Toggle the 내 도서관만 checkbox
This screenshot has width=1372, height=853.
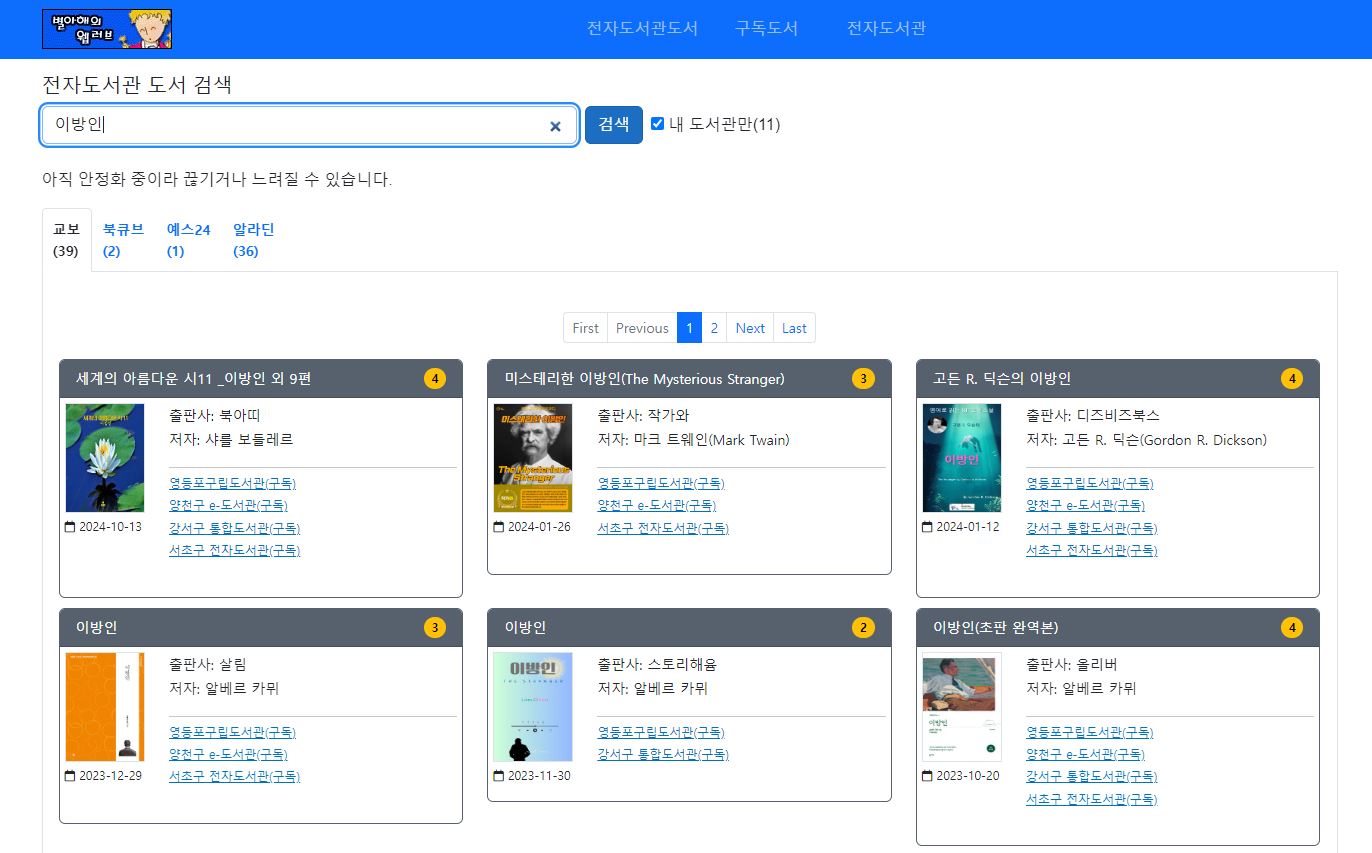pos(657,124)
